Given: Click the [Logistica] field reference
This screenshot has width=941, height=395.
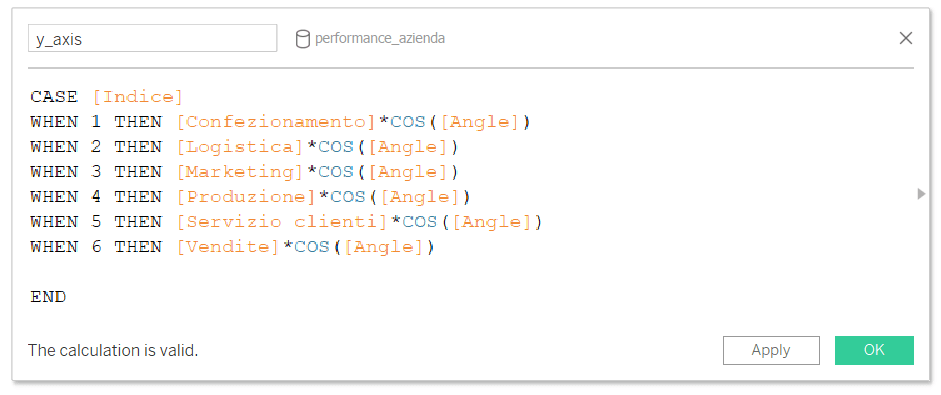Looking at the screenshot, I should (x=241, y=147).
